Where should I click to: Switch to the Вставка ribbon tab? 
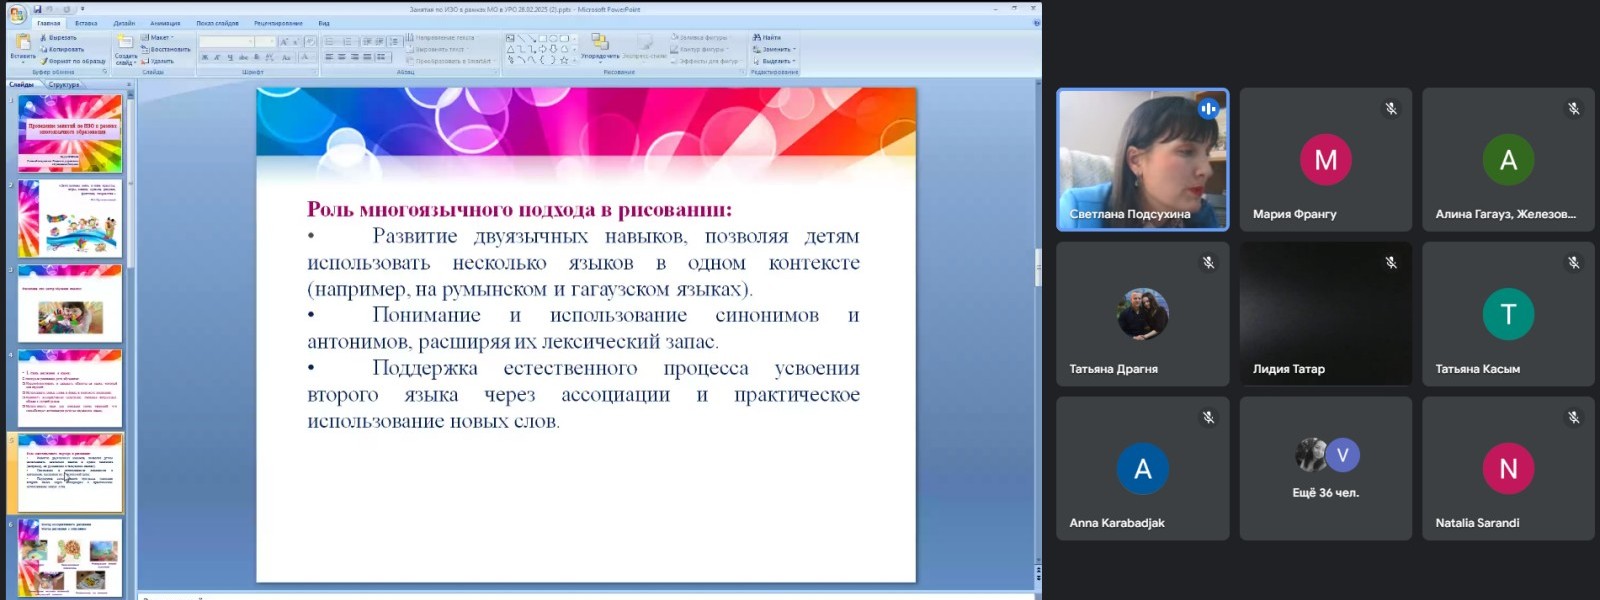point(86,23)
